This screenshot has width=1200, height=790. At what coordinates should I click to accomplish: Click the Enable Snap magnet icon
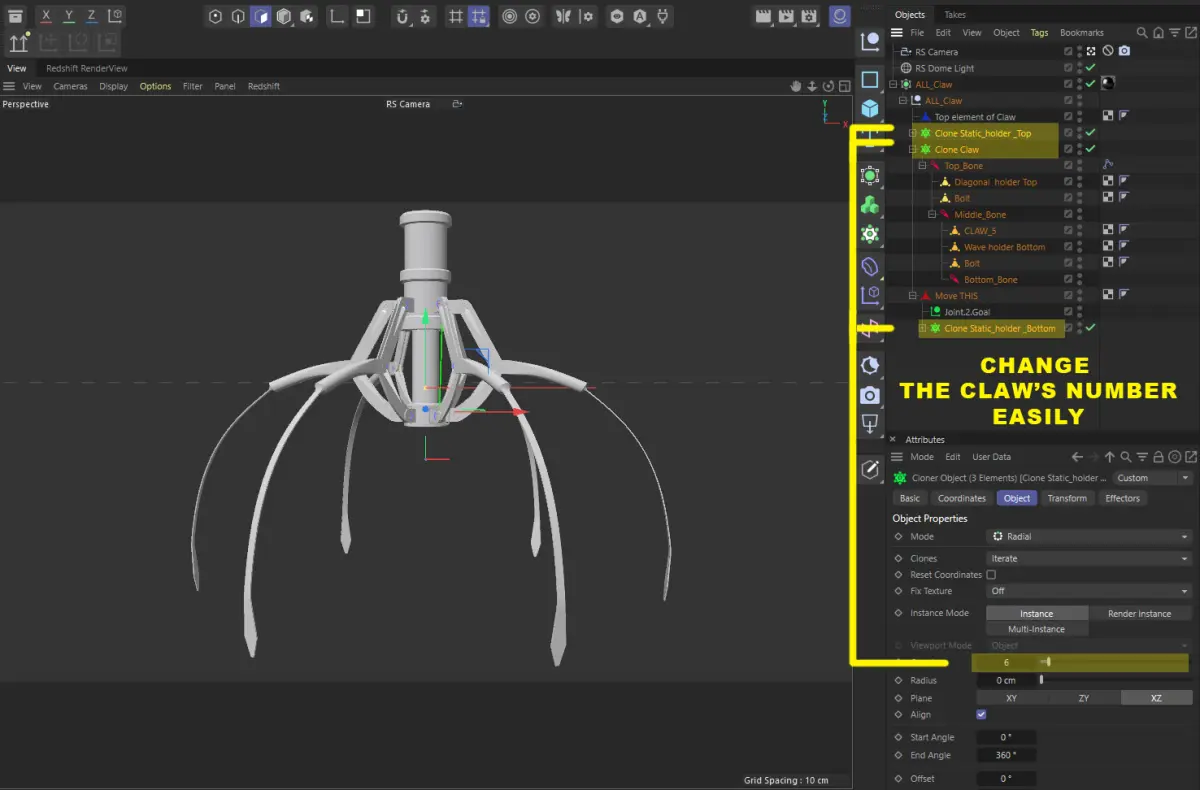(401, 16)
